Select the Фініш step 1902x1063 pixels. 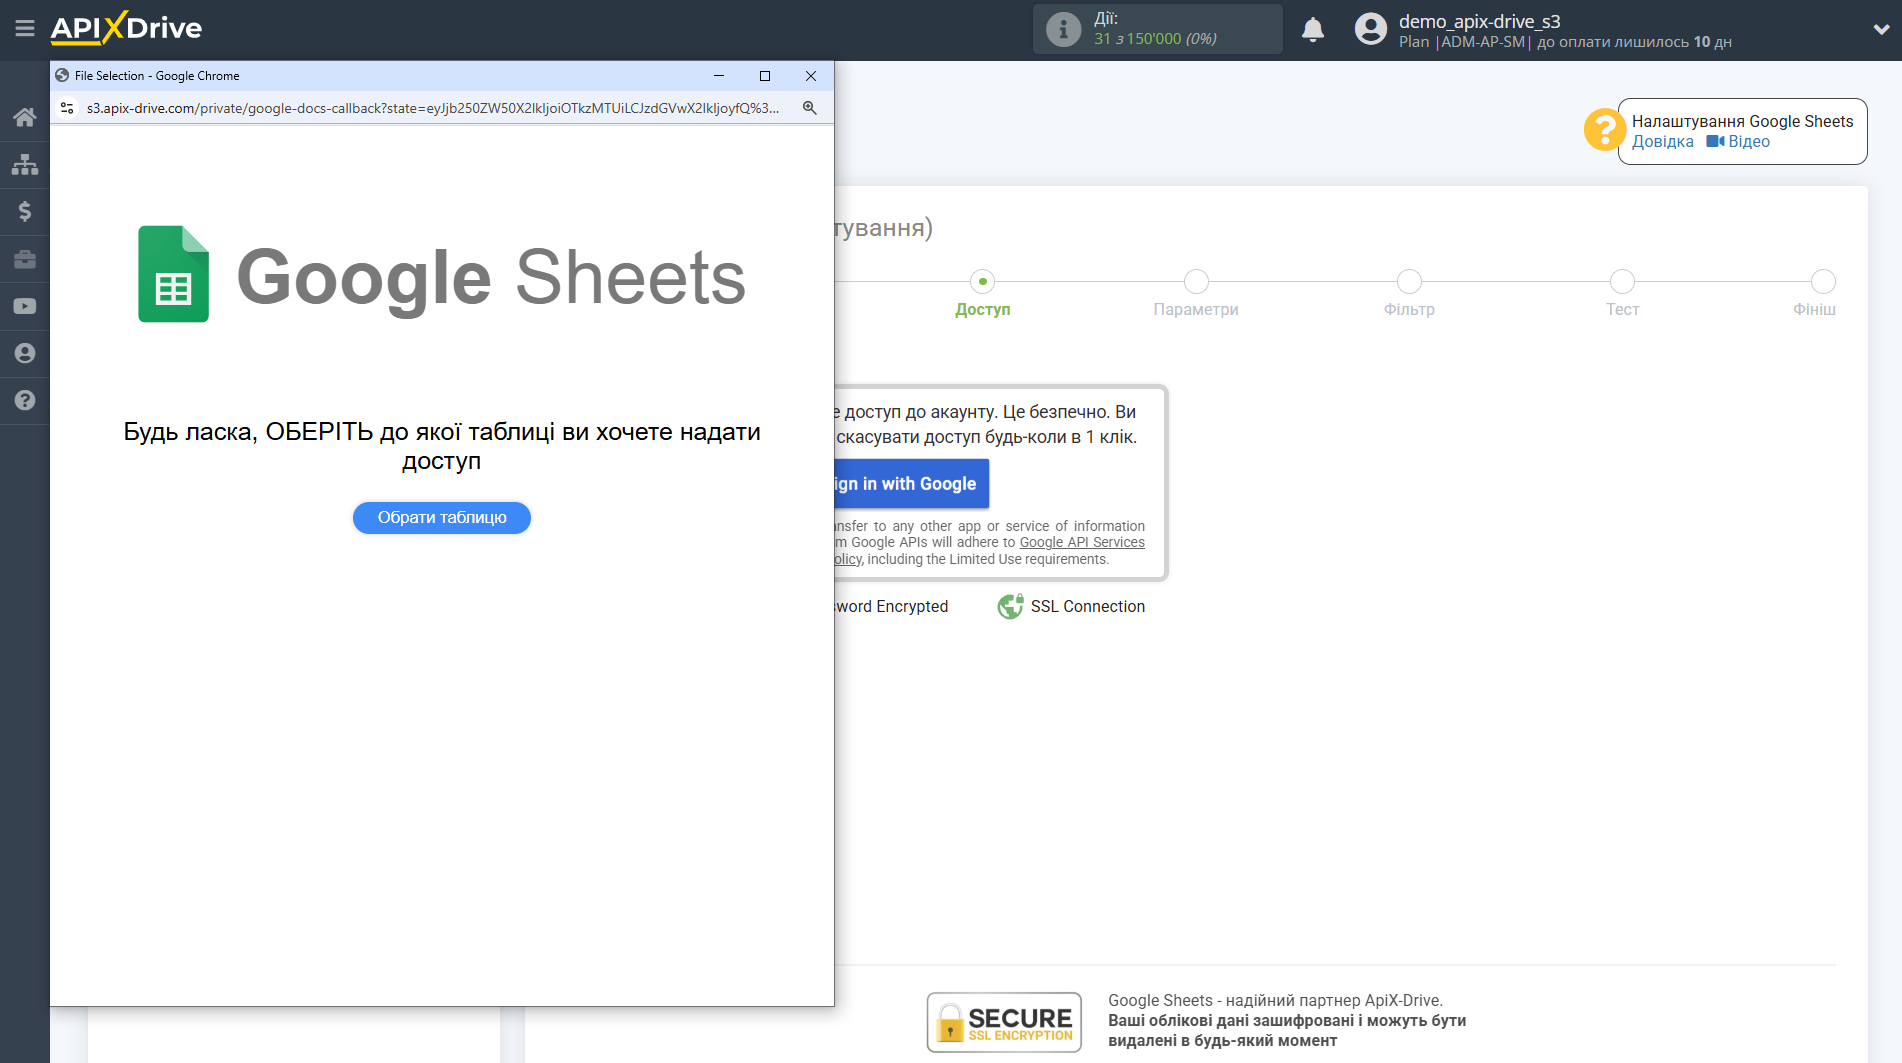tap(1815, 295)
